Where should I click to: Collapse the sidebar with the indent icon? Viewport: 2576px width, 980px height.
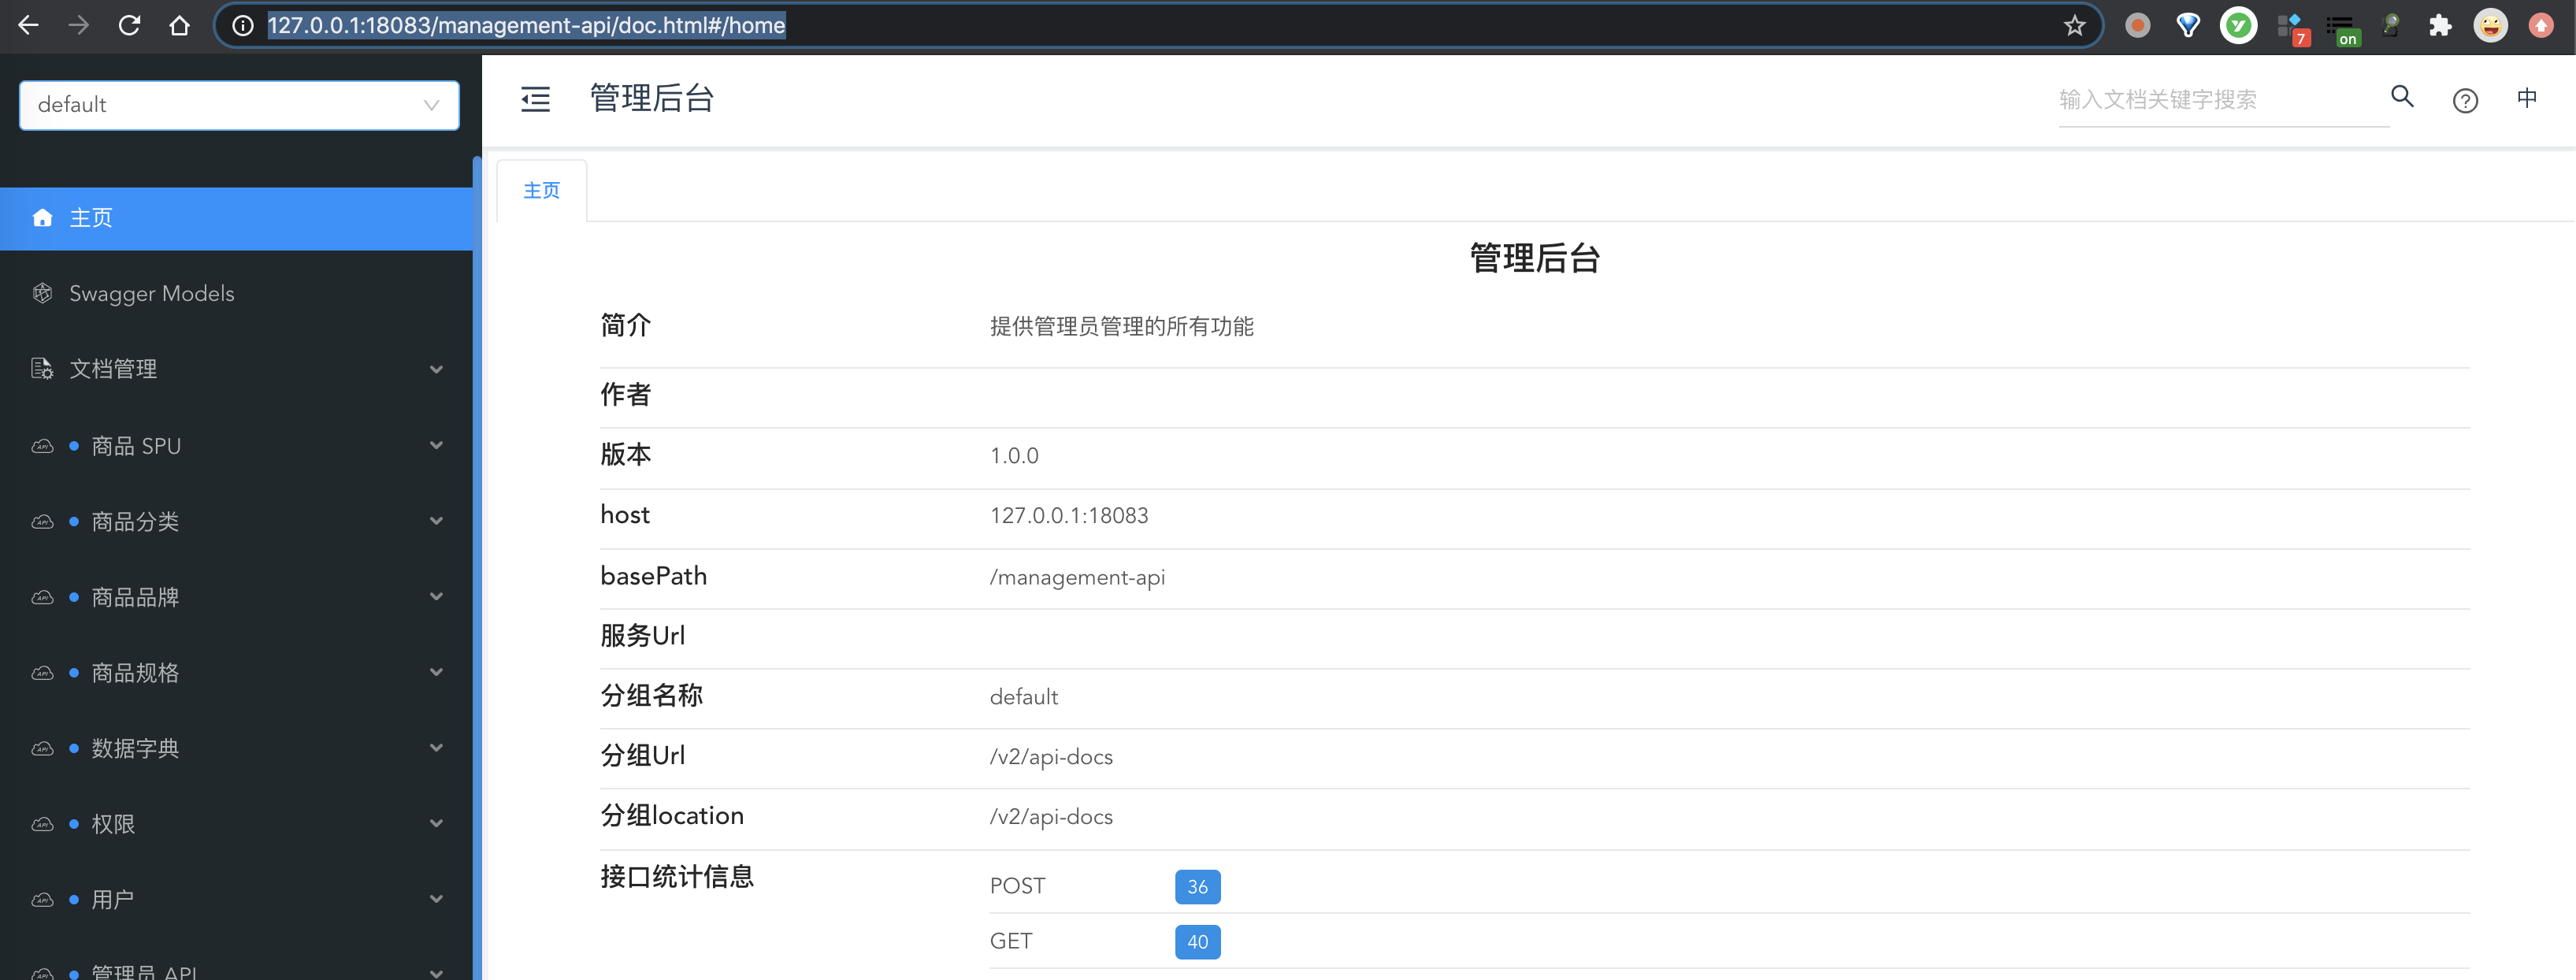pyautogui.click(x=535, y=99)
